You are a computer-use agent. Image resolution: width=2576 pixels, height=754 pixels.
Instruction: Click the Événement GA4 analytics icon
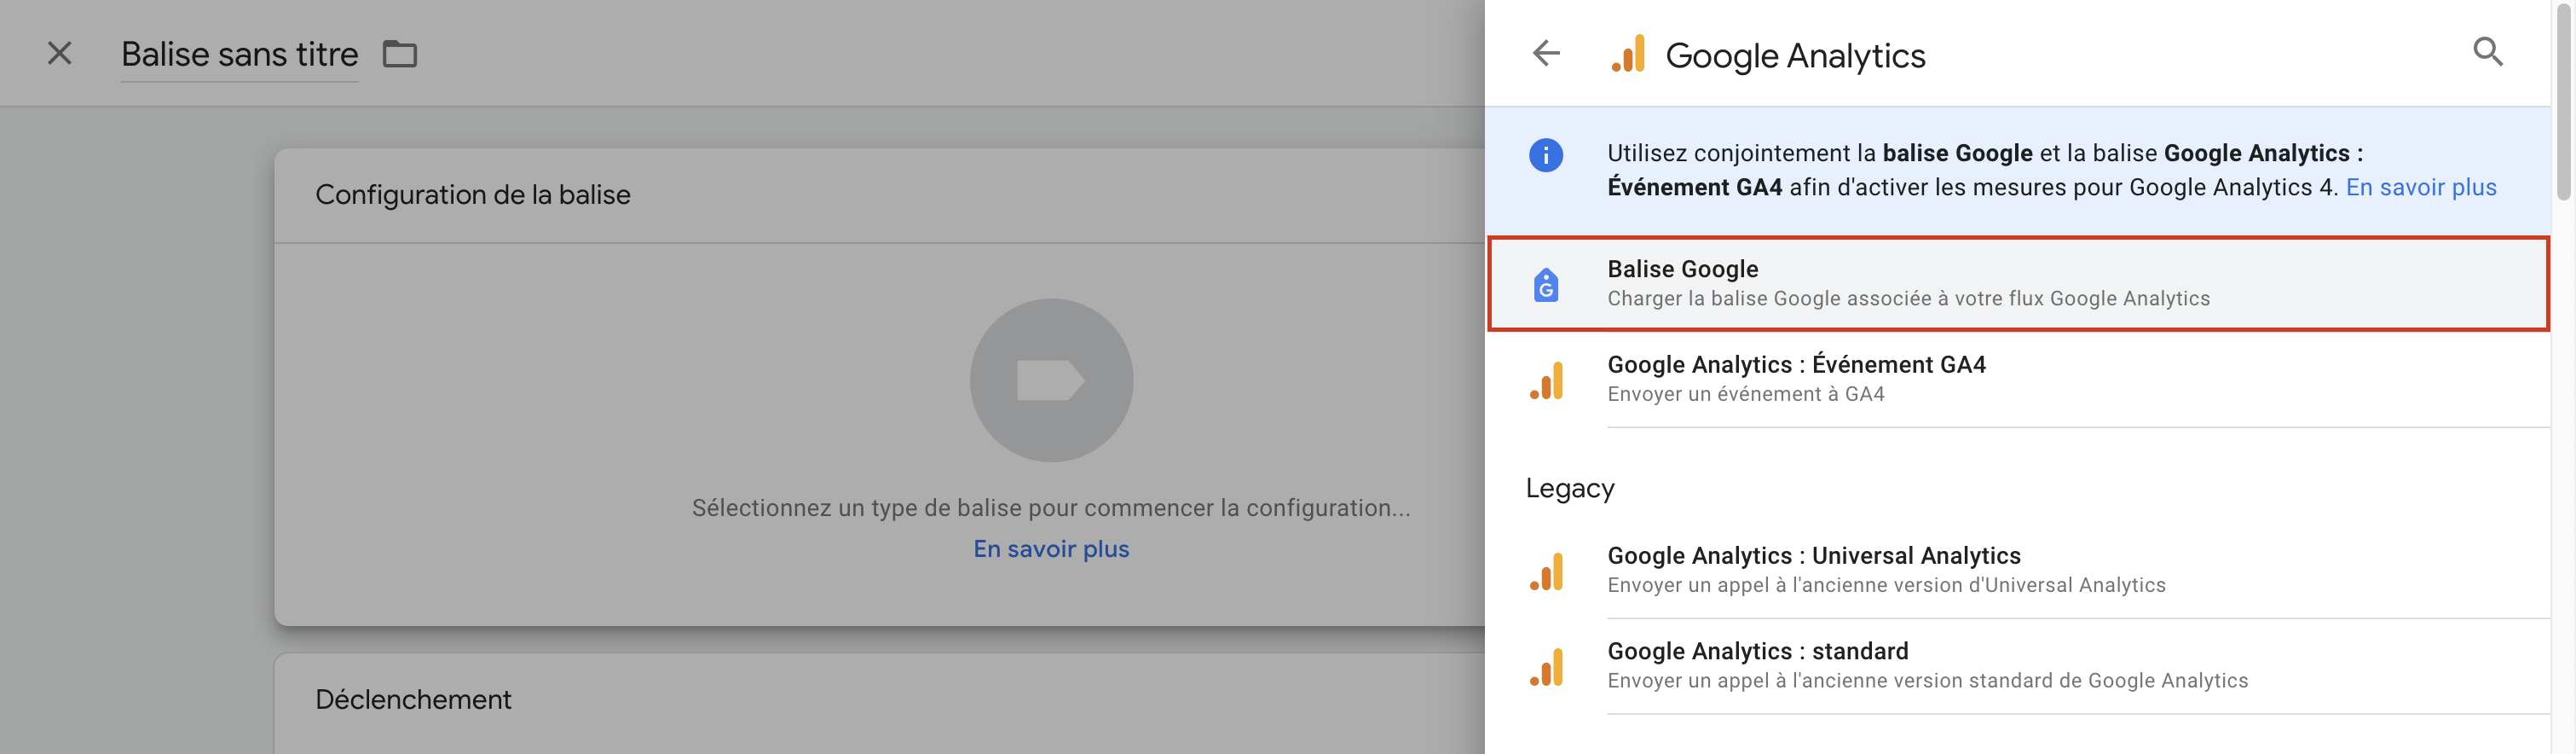[1546, 380]
